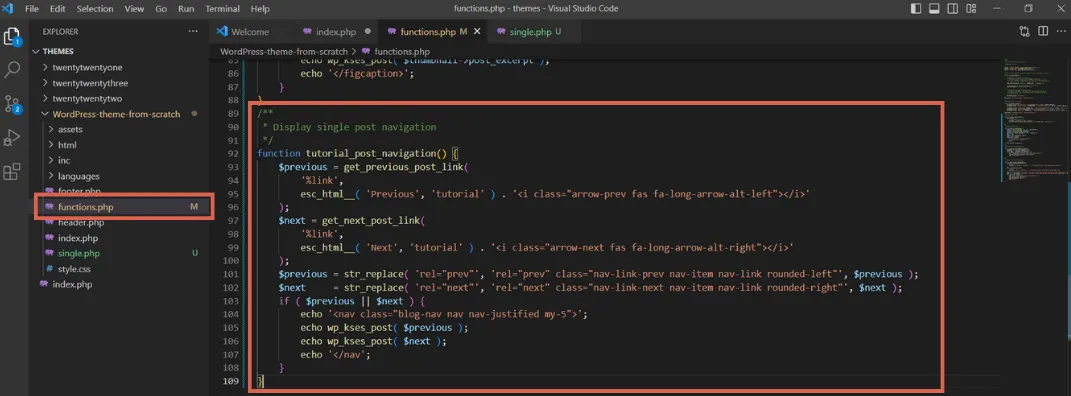The image size is (1071, 396).
Task: Open index.php inside WordPress-theme-from-scratch folder
Action: (78, 238)
